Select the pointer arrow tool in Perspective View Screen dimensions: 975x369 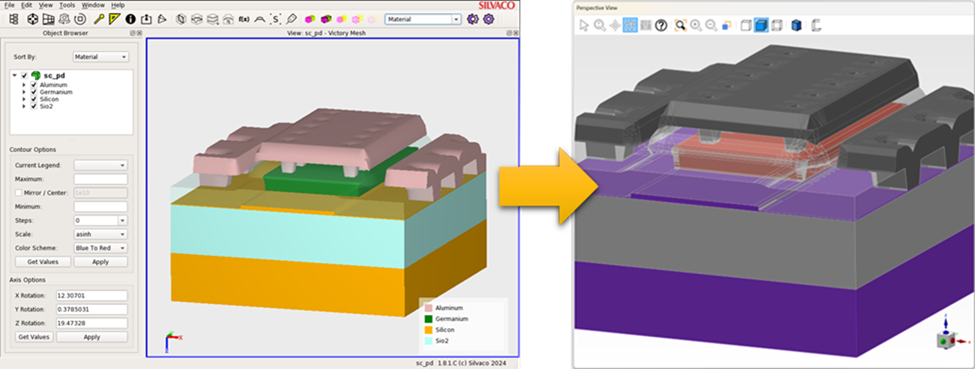click(584, 25)
